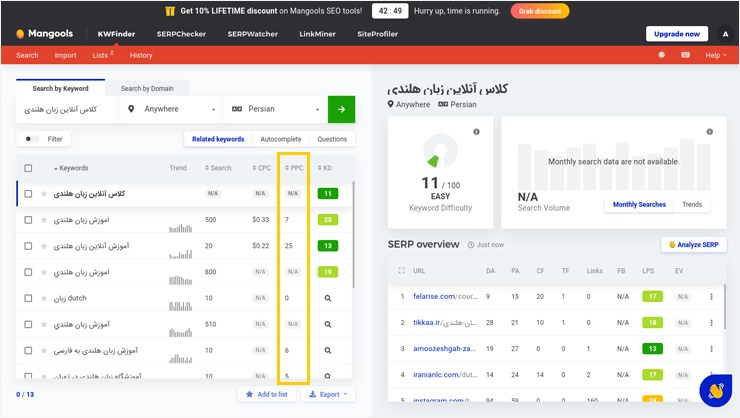Screen dimensions: 740x418
Task: Check difficulty magnifier for PPC 6 row
Action: [x=328, y=351]
